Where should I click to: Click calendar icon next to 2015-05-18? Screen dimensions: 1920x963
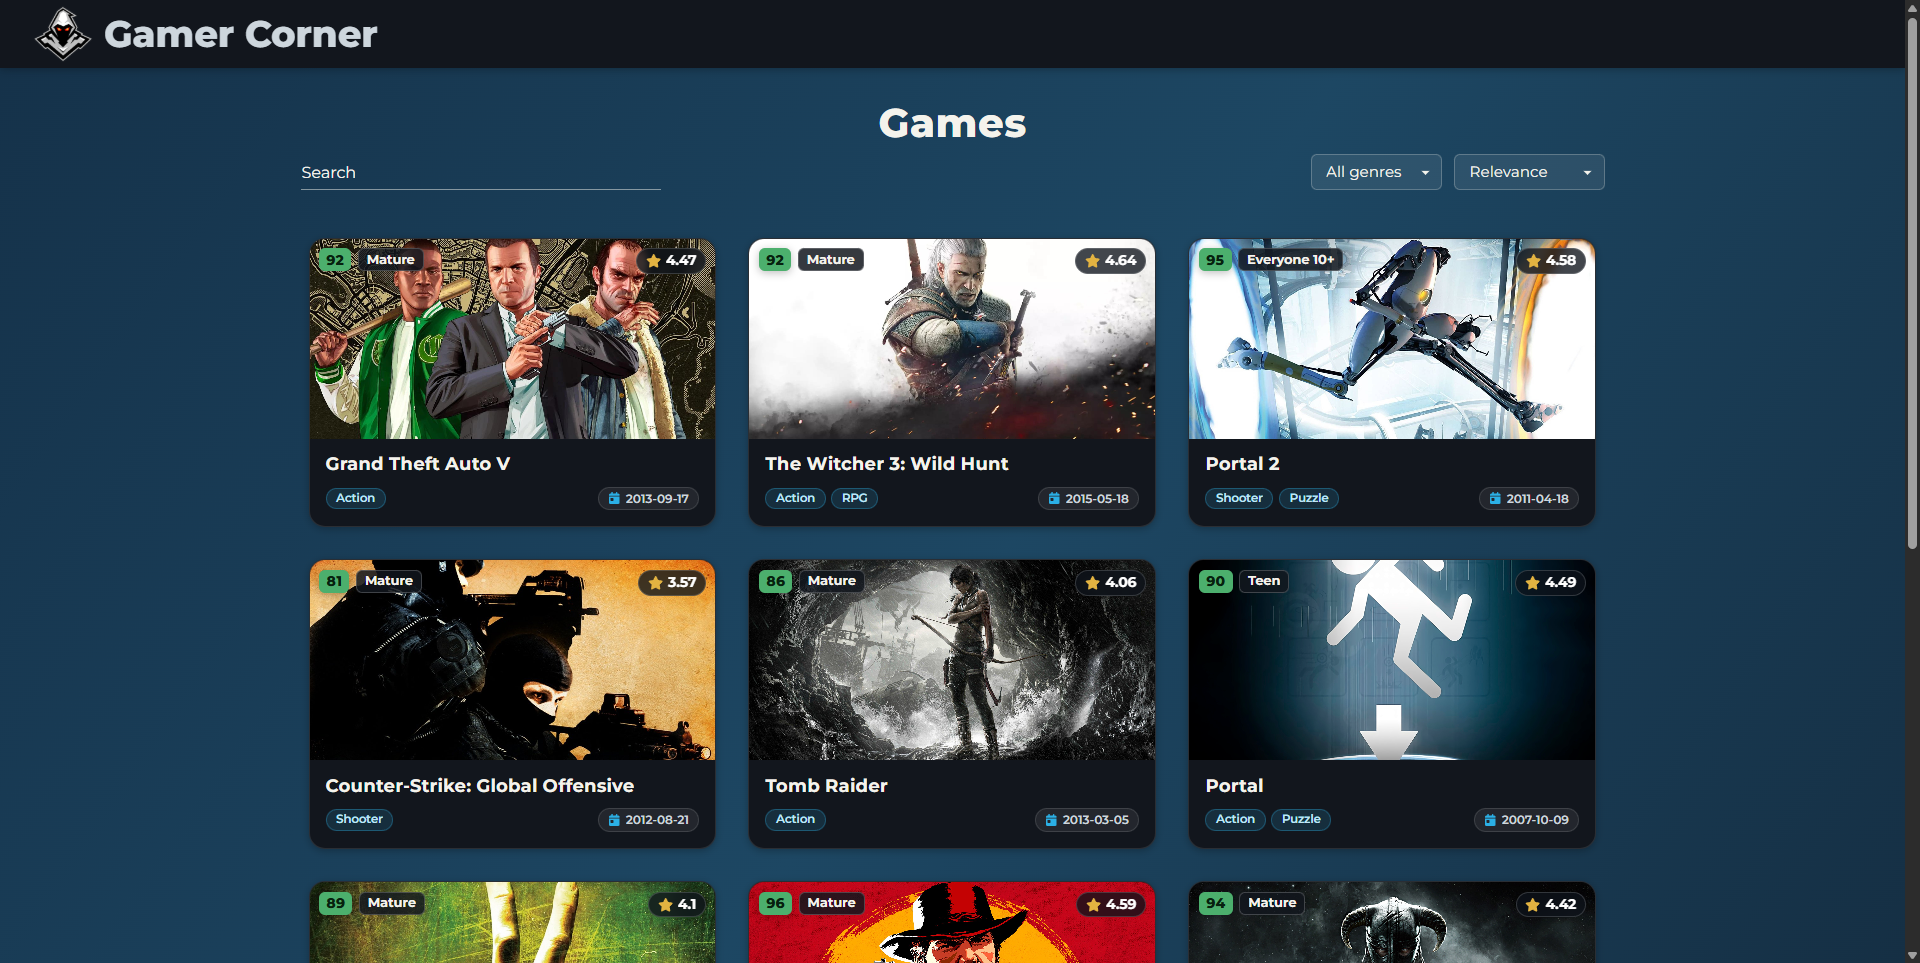point(1054,498)
